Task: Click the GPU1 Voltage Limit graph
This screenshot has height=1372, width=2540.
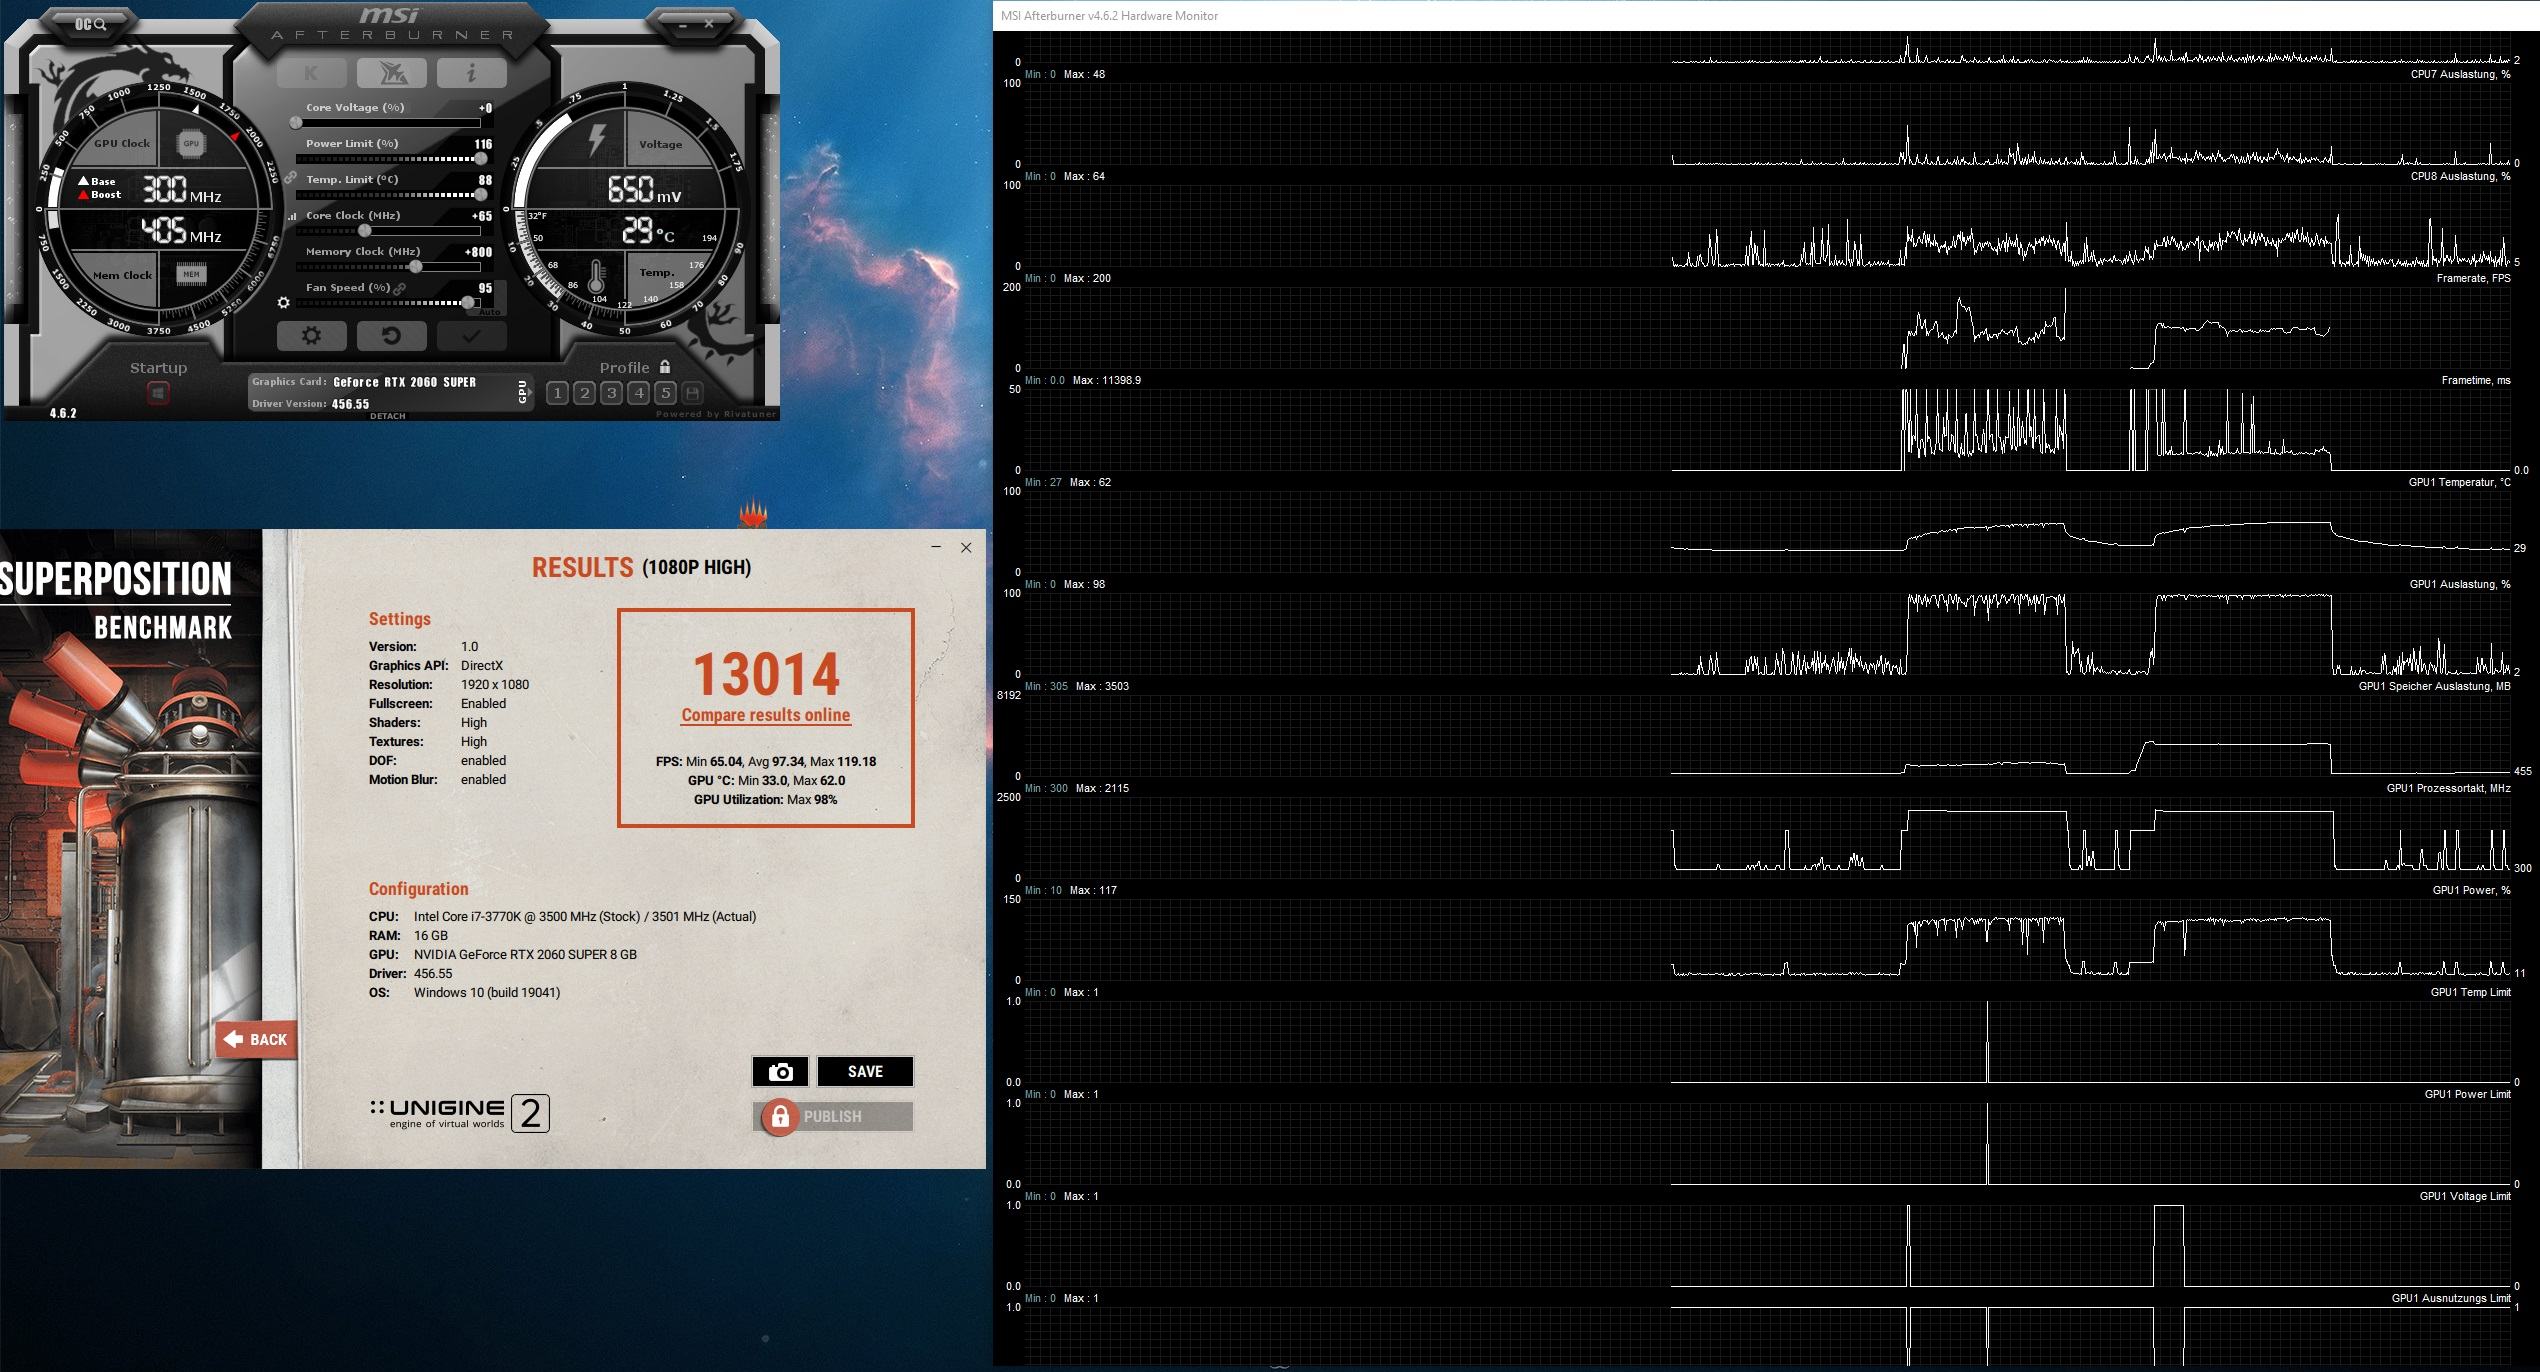Action: click(1768, 1246)
